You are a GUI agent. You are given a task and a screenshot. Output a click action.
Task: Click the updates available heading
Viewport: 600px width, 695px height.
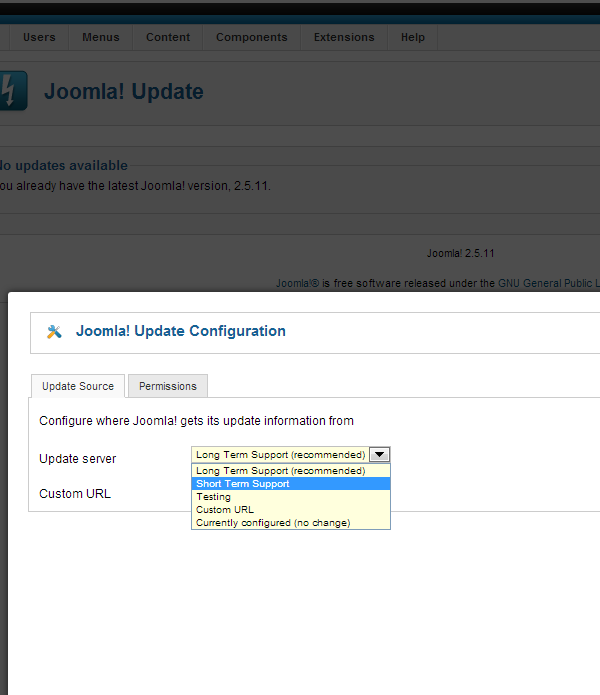(64, 165)
